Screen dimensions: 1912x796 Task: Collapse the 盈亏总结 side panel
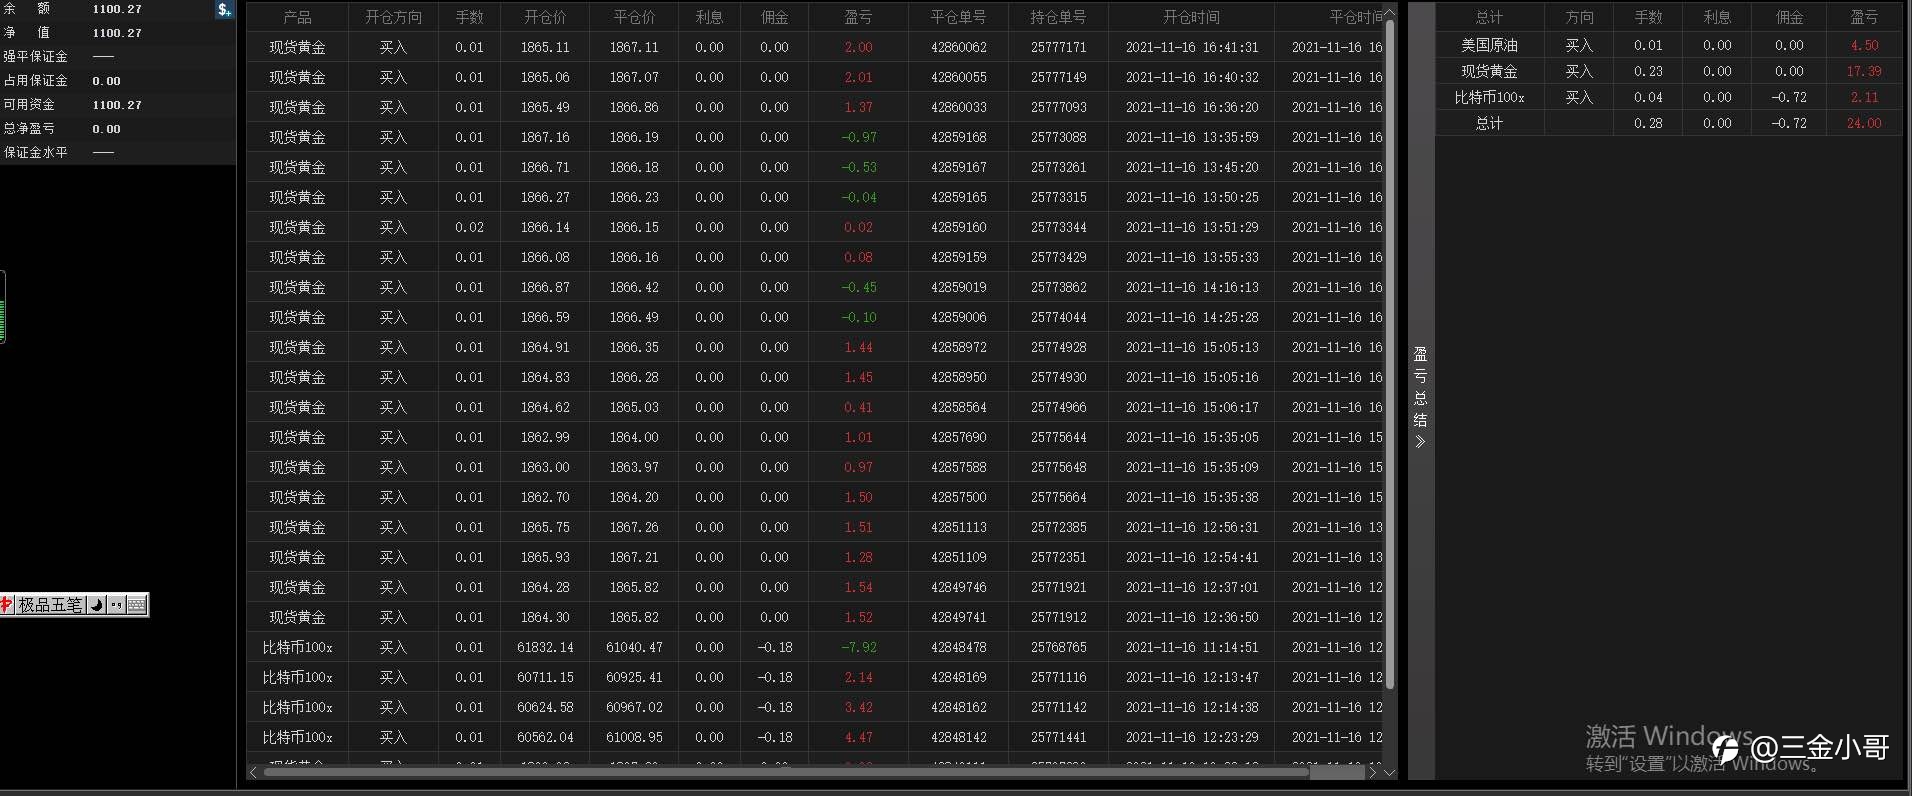click(x=1420, y=398)
